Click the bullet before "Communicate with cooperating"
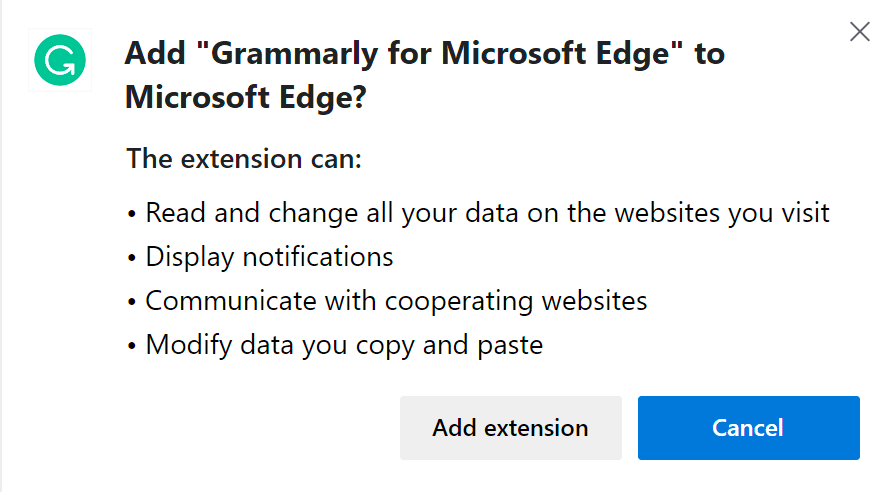 (132, 302)
